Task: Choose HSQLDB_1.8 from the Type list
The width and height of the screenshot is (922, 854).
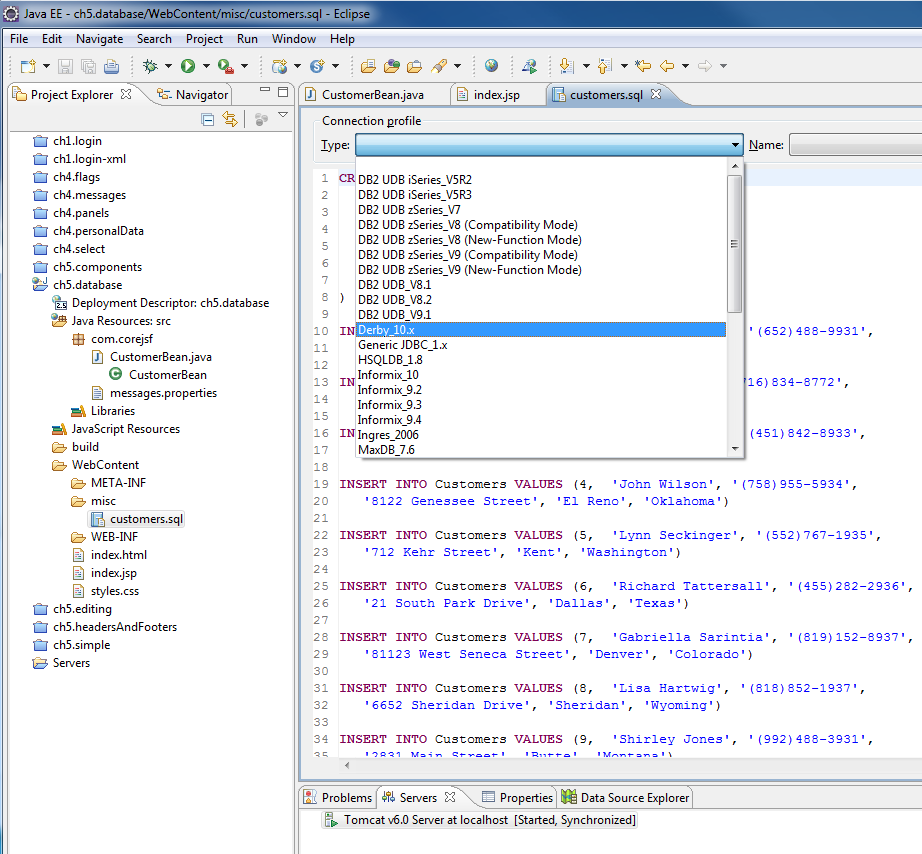Action: 541,360
